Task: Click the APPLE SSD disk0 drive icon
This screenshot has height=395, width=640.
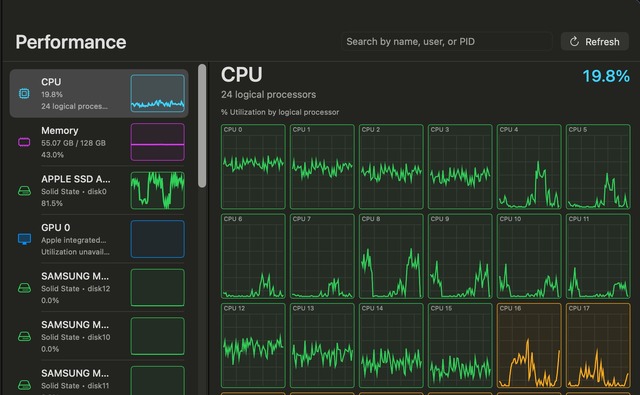Action: (24, 191)
